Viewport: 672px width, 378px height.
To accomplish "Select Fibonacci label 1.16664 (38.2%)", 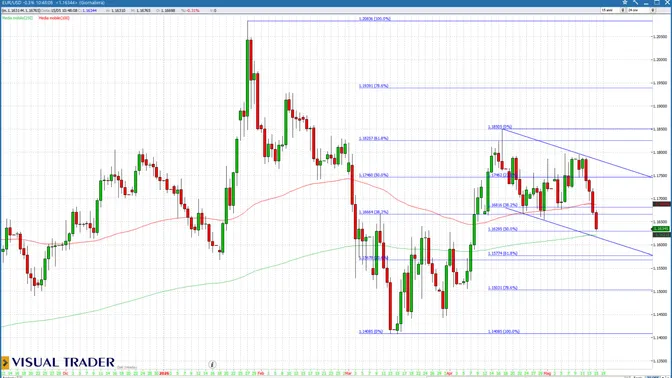I will pos(374,212).
